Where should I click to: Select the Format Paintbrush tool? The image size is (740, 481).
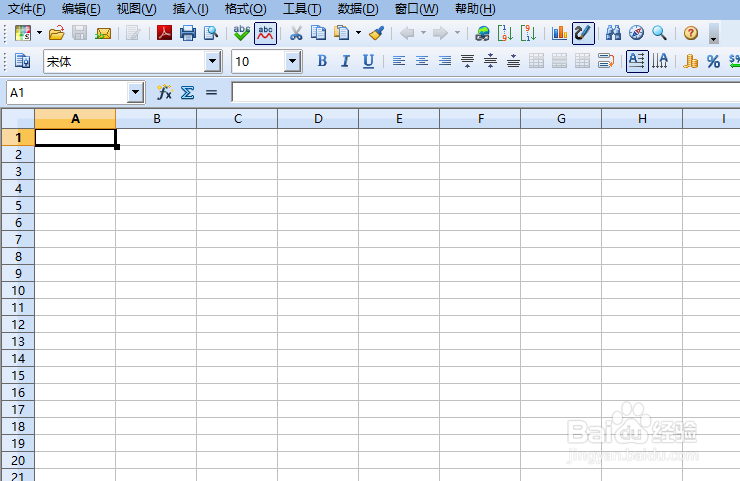pyautogui.click(x=377, y=33)
